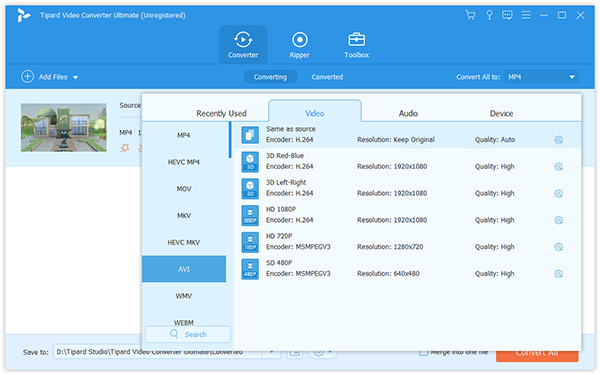Choose AVI in the format list
The height and width of the screenshot is (375, 600).
coord(184,269)
